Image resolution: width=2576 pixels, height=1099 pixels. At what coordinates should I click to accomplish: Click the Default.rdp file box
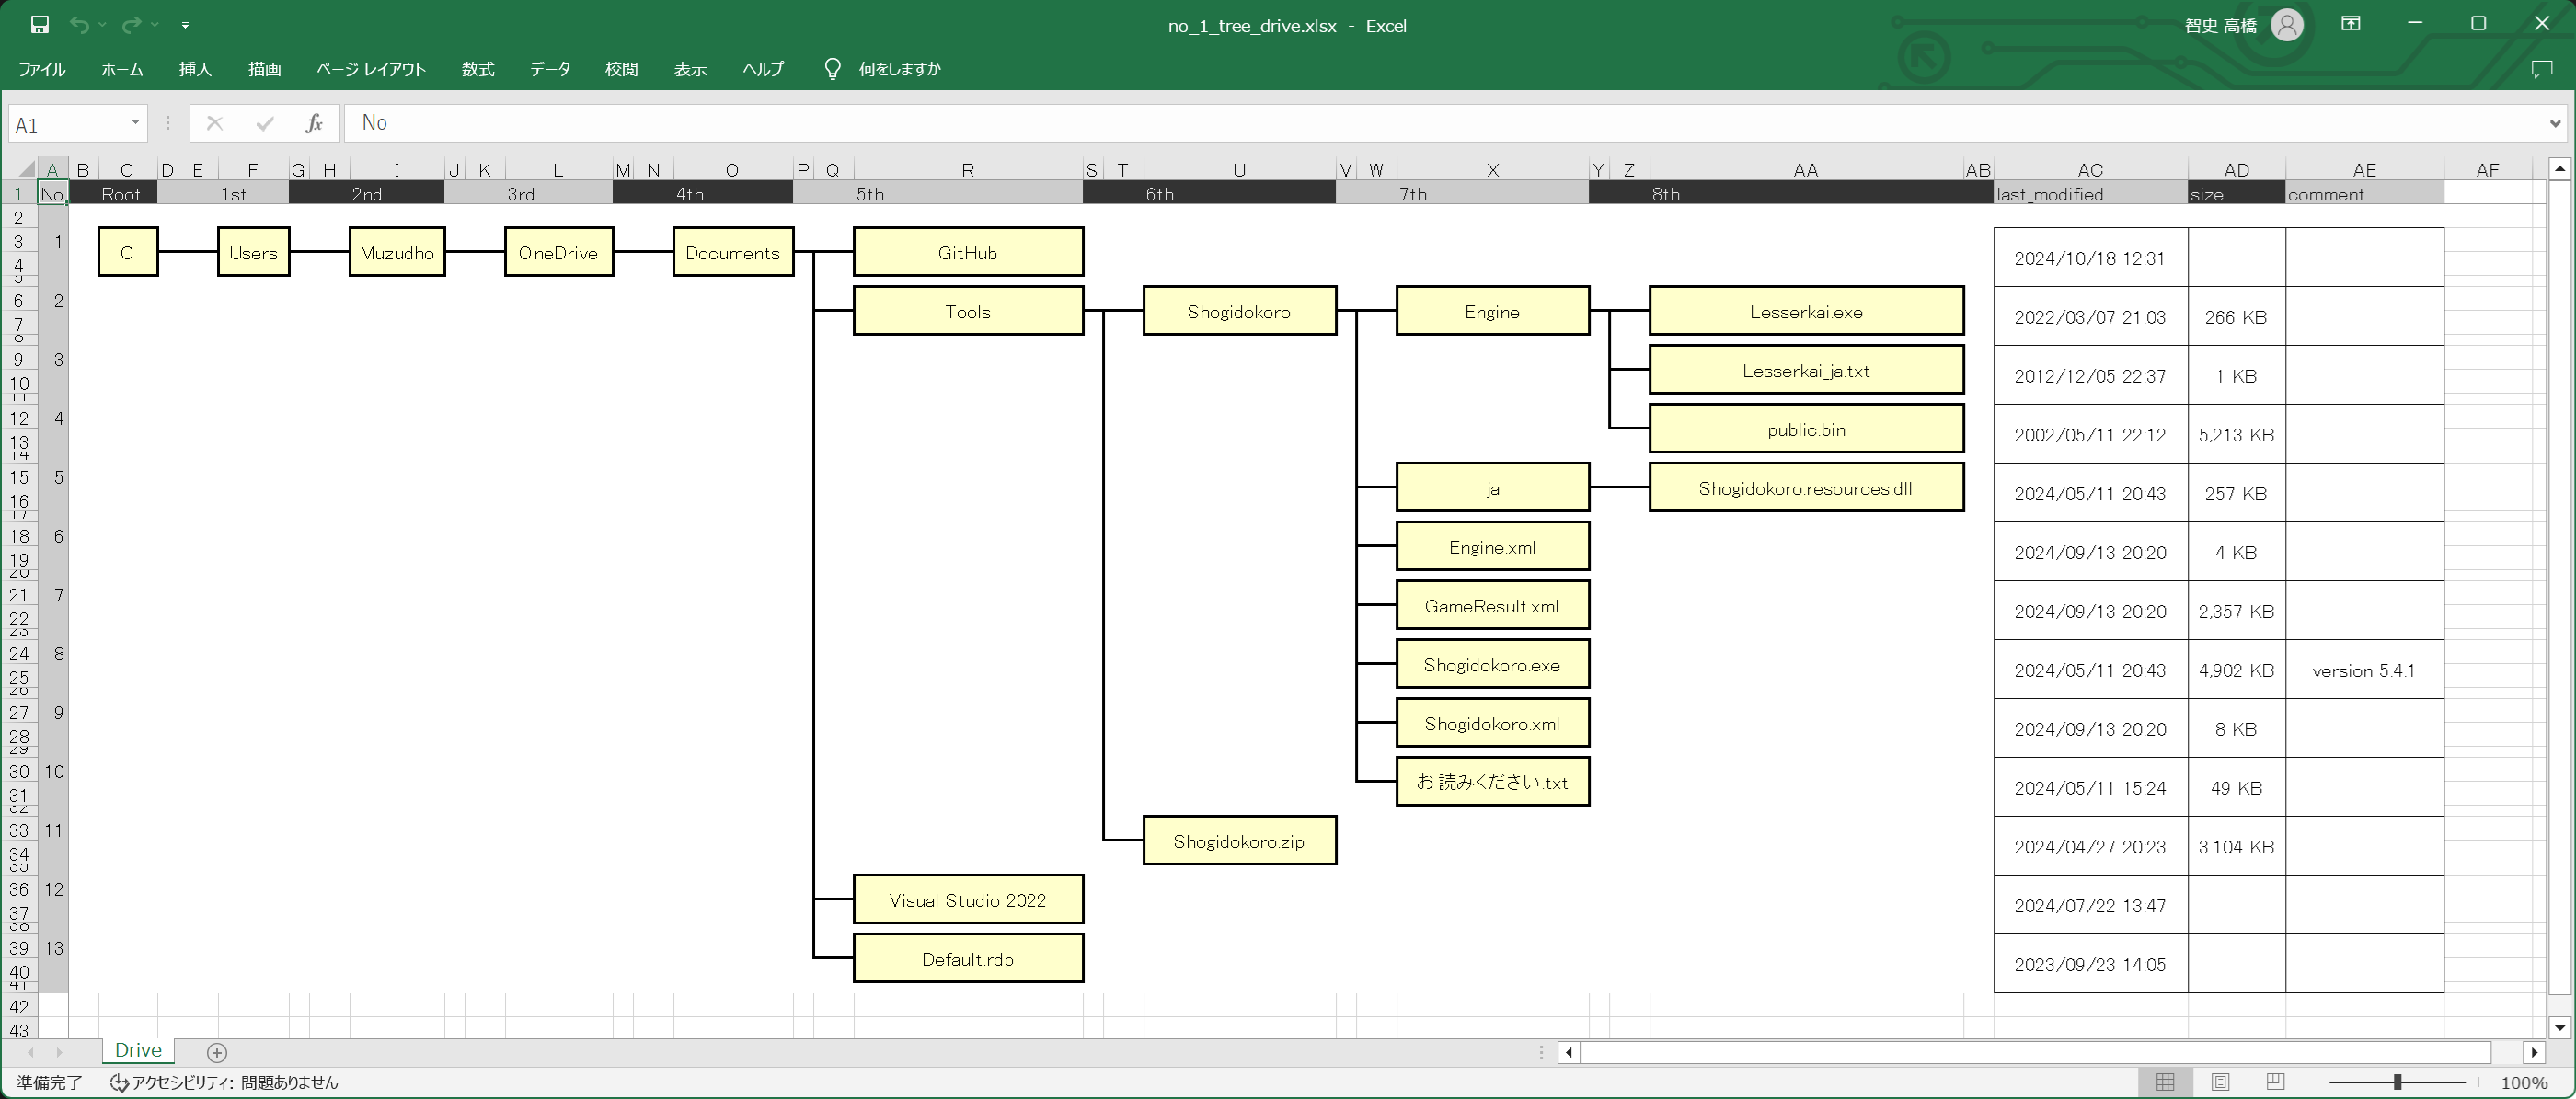(x=968, y=959)
